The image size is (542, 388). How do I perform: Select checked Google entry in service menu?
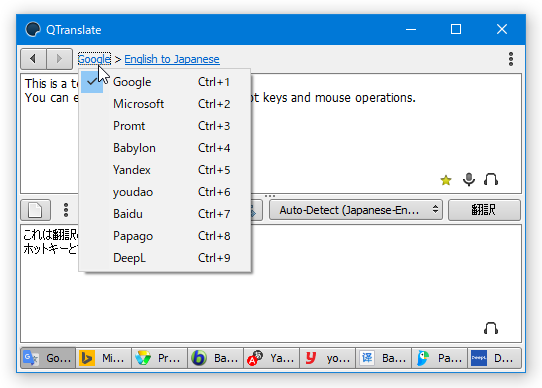[165, 82]
